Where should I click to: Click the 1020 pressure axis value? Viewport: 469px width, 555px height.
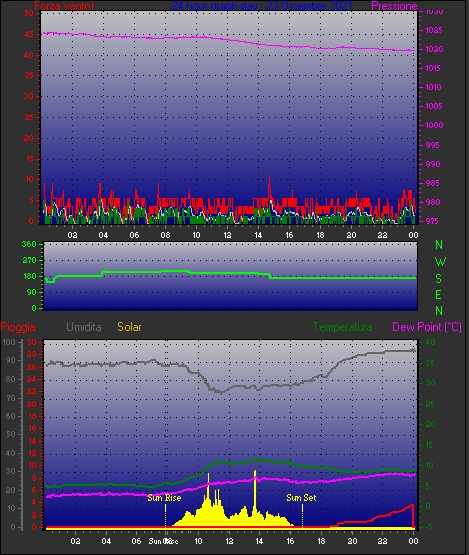pyautogui.click(x=434, y=50)
